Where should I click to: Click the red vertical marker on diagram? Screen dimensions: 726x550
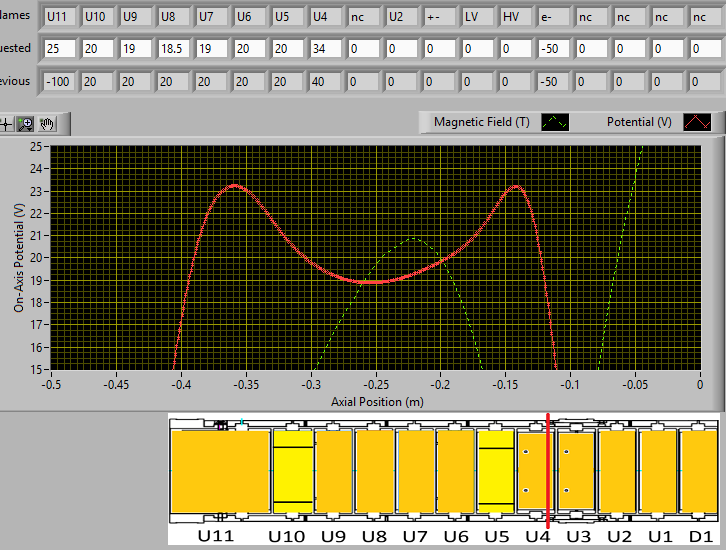tap(548, 470)
